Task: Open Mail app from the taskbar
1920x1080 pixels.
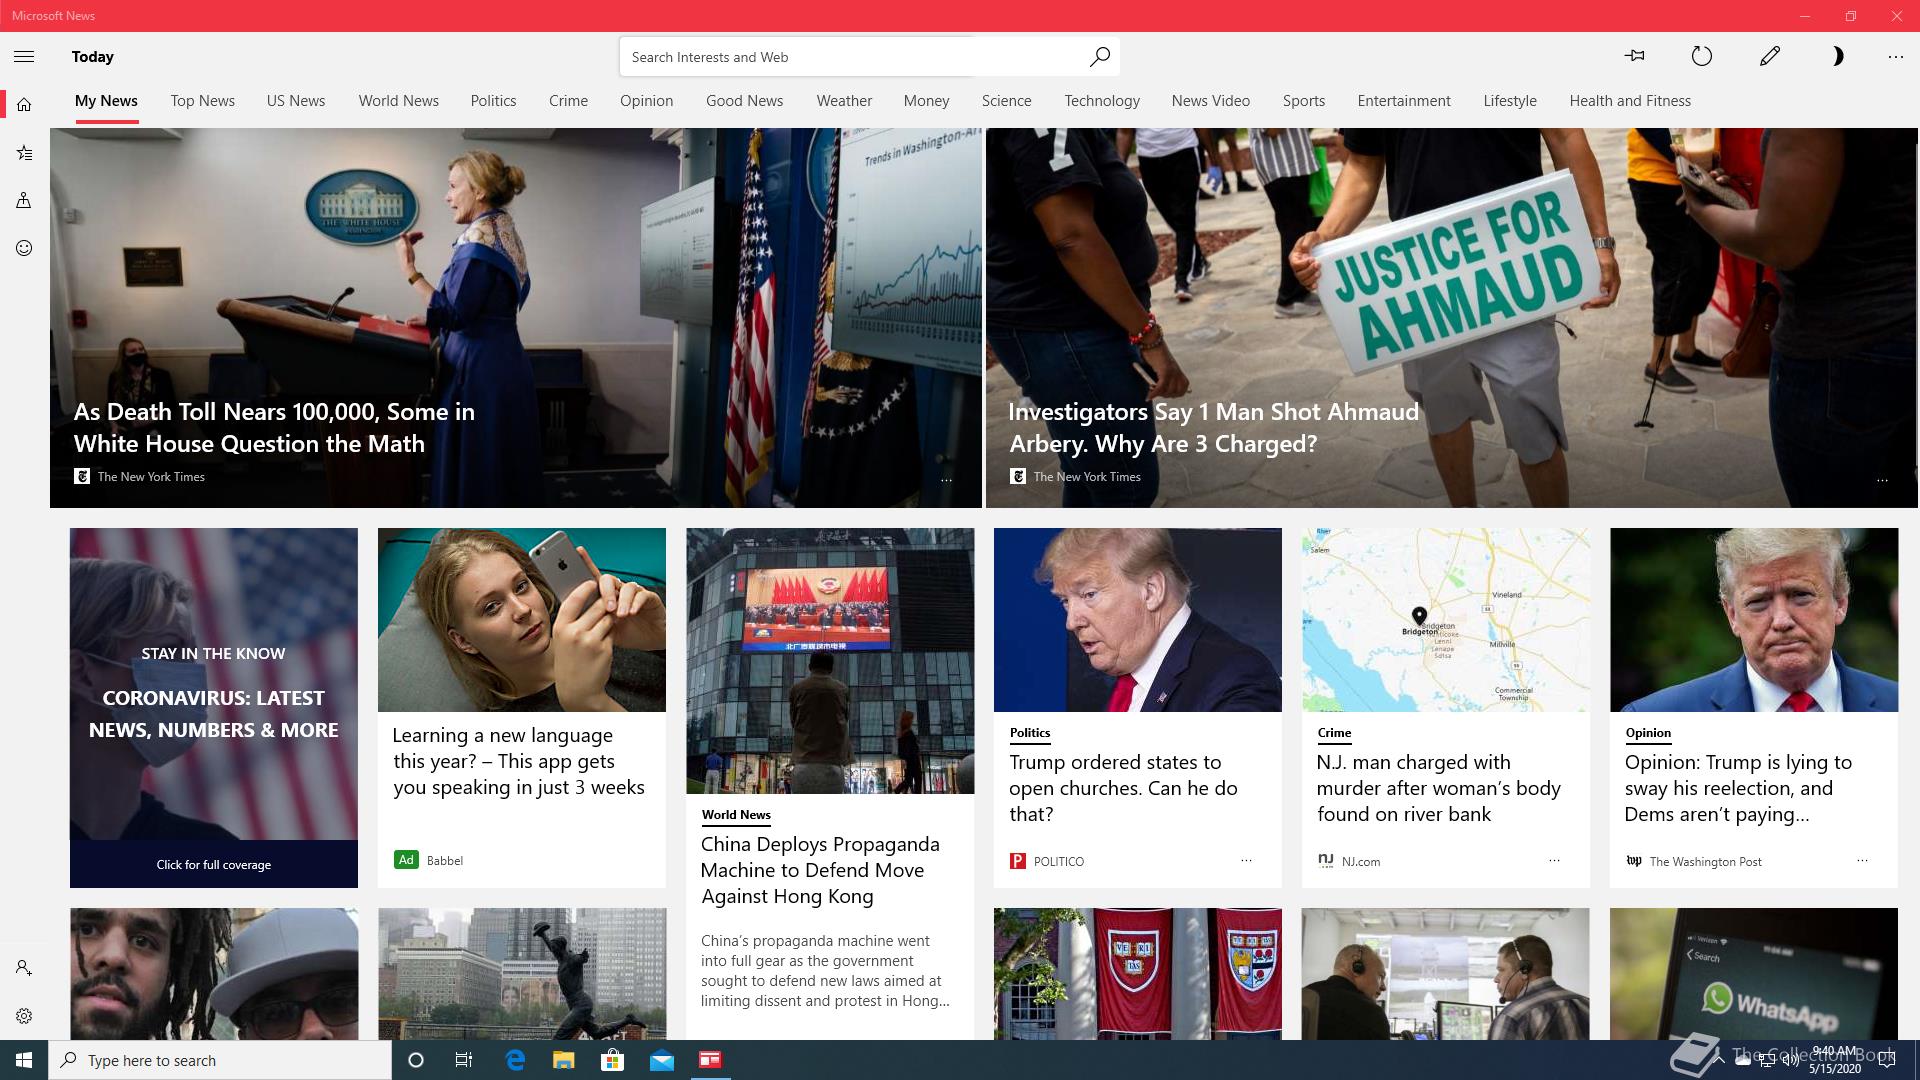Action: (661, 1060)
